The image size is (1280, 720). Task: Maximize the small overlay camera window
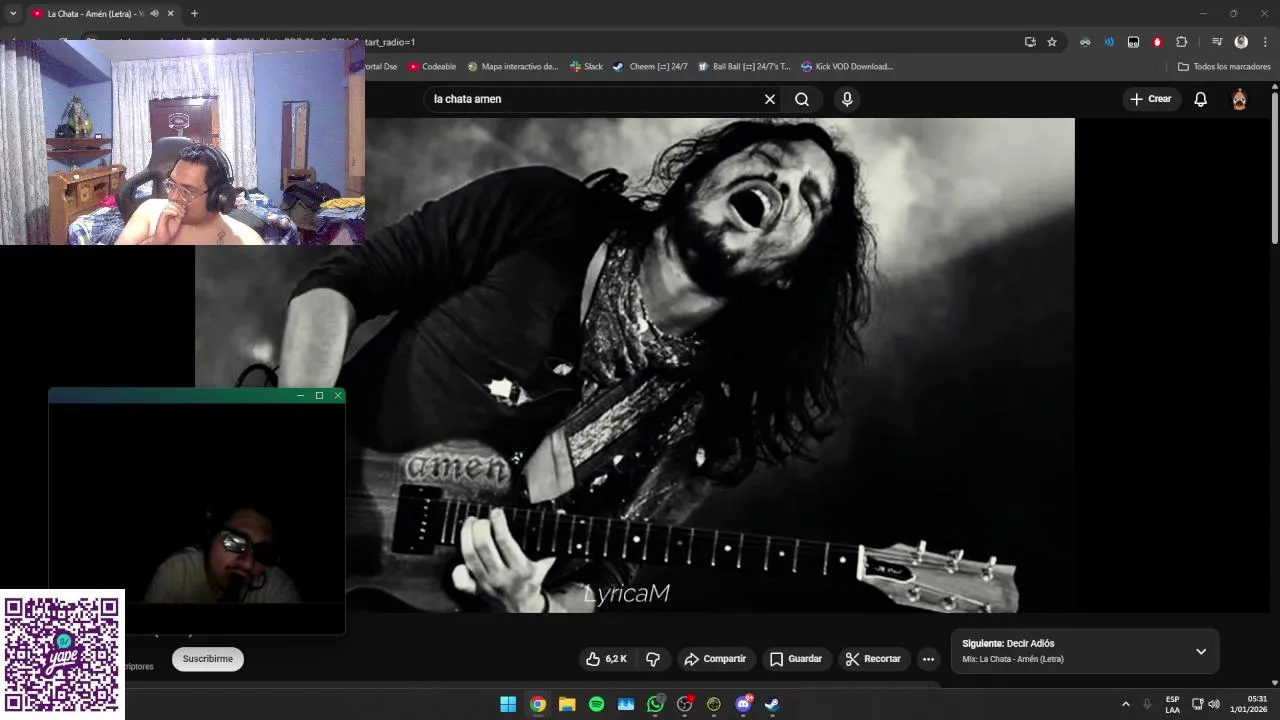(319, 396)
